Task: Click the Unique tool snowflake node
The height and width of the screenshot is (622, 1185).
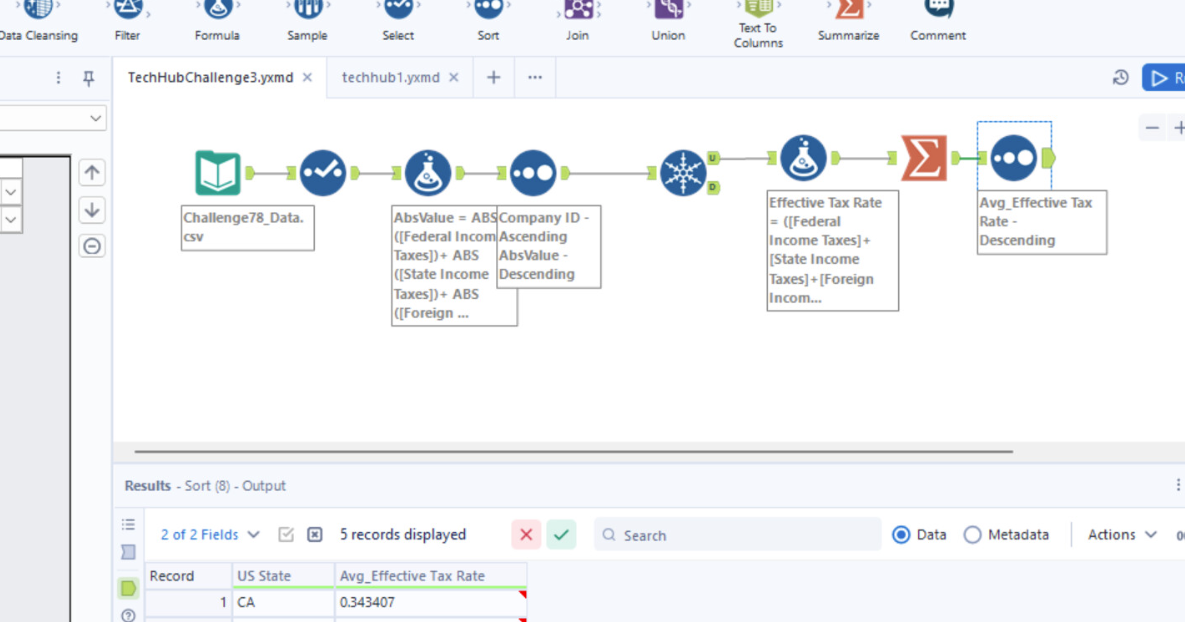Action: click(683, 173)
